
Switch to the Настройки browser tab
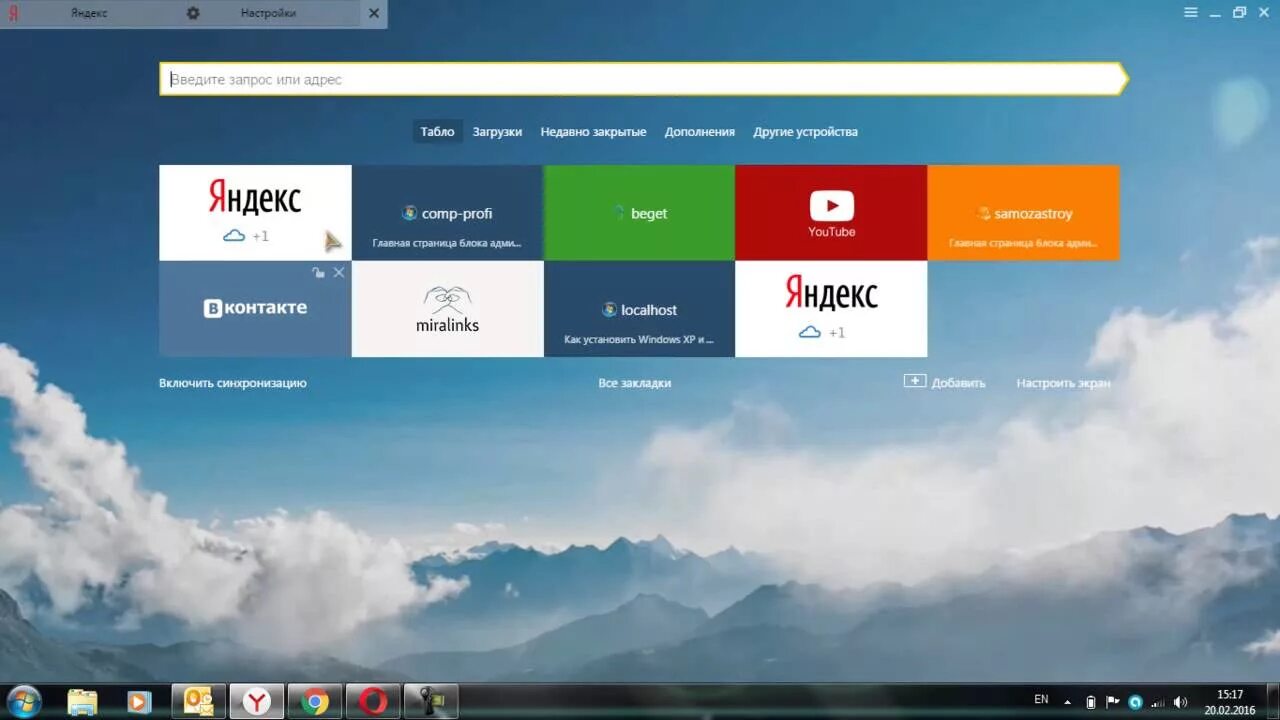tap(268, 14)
